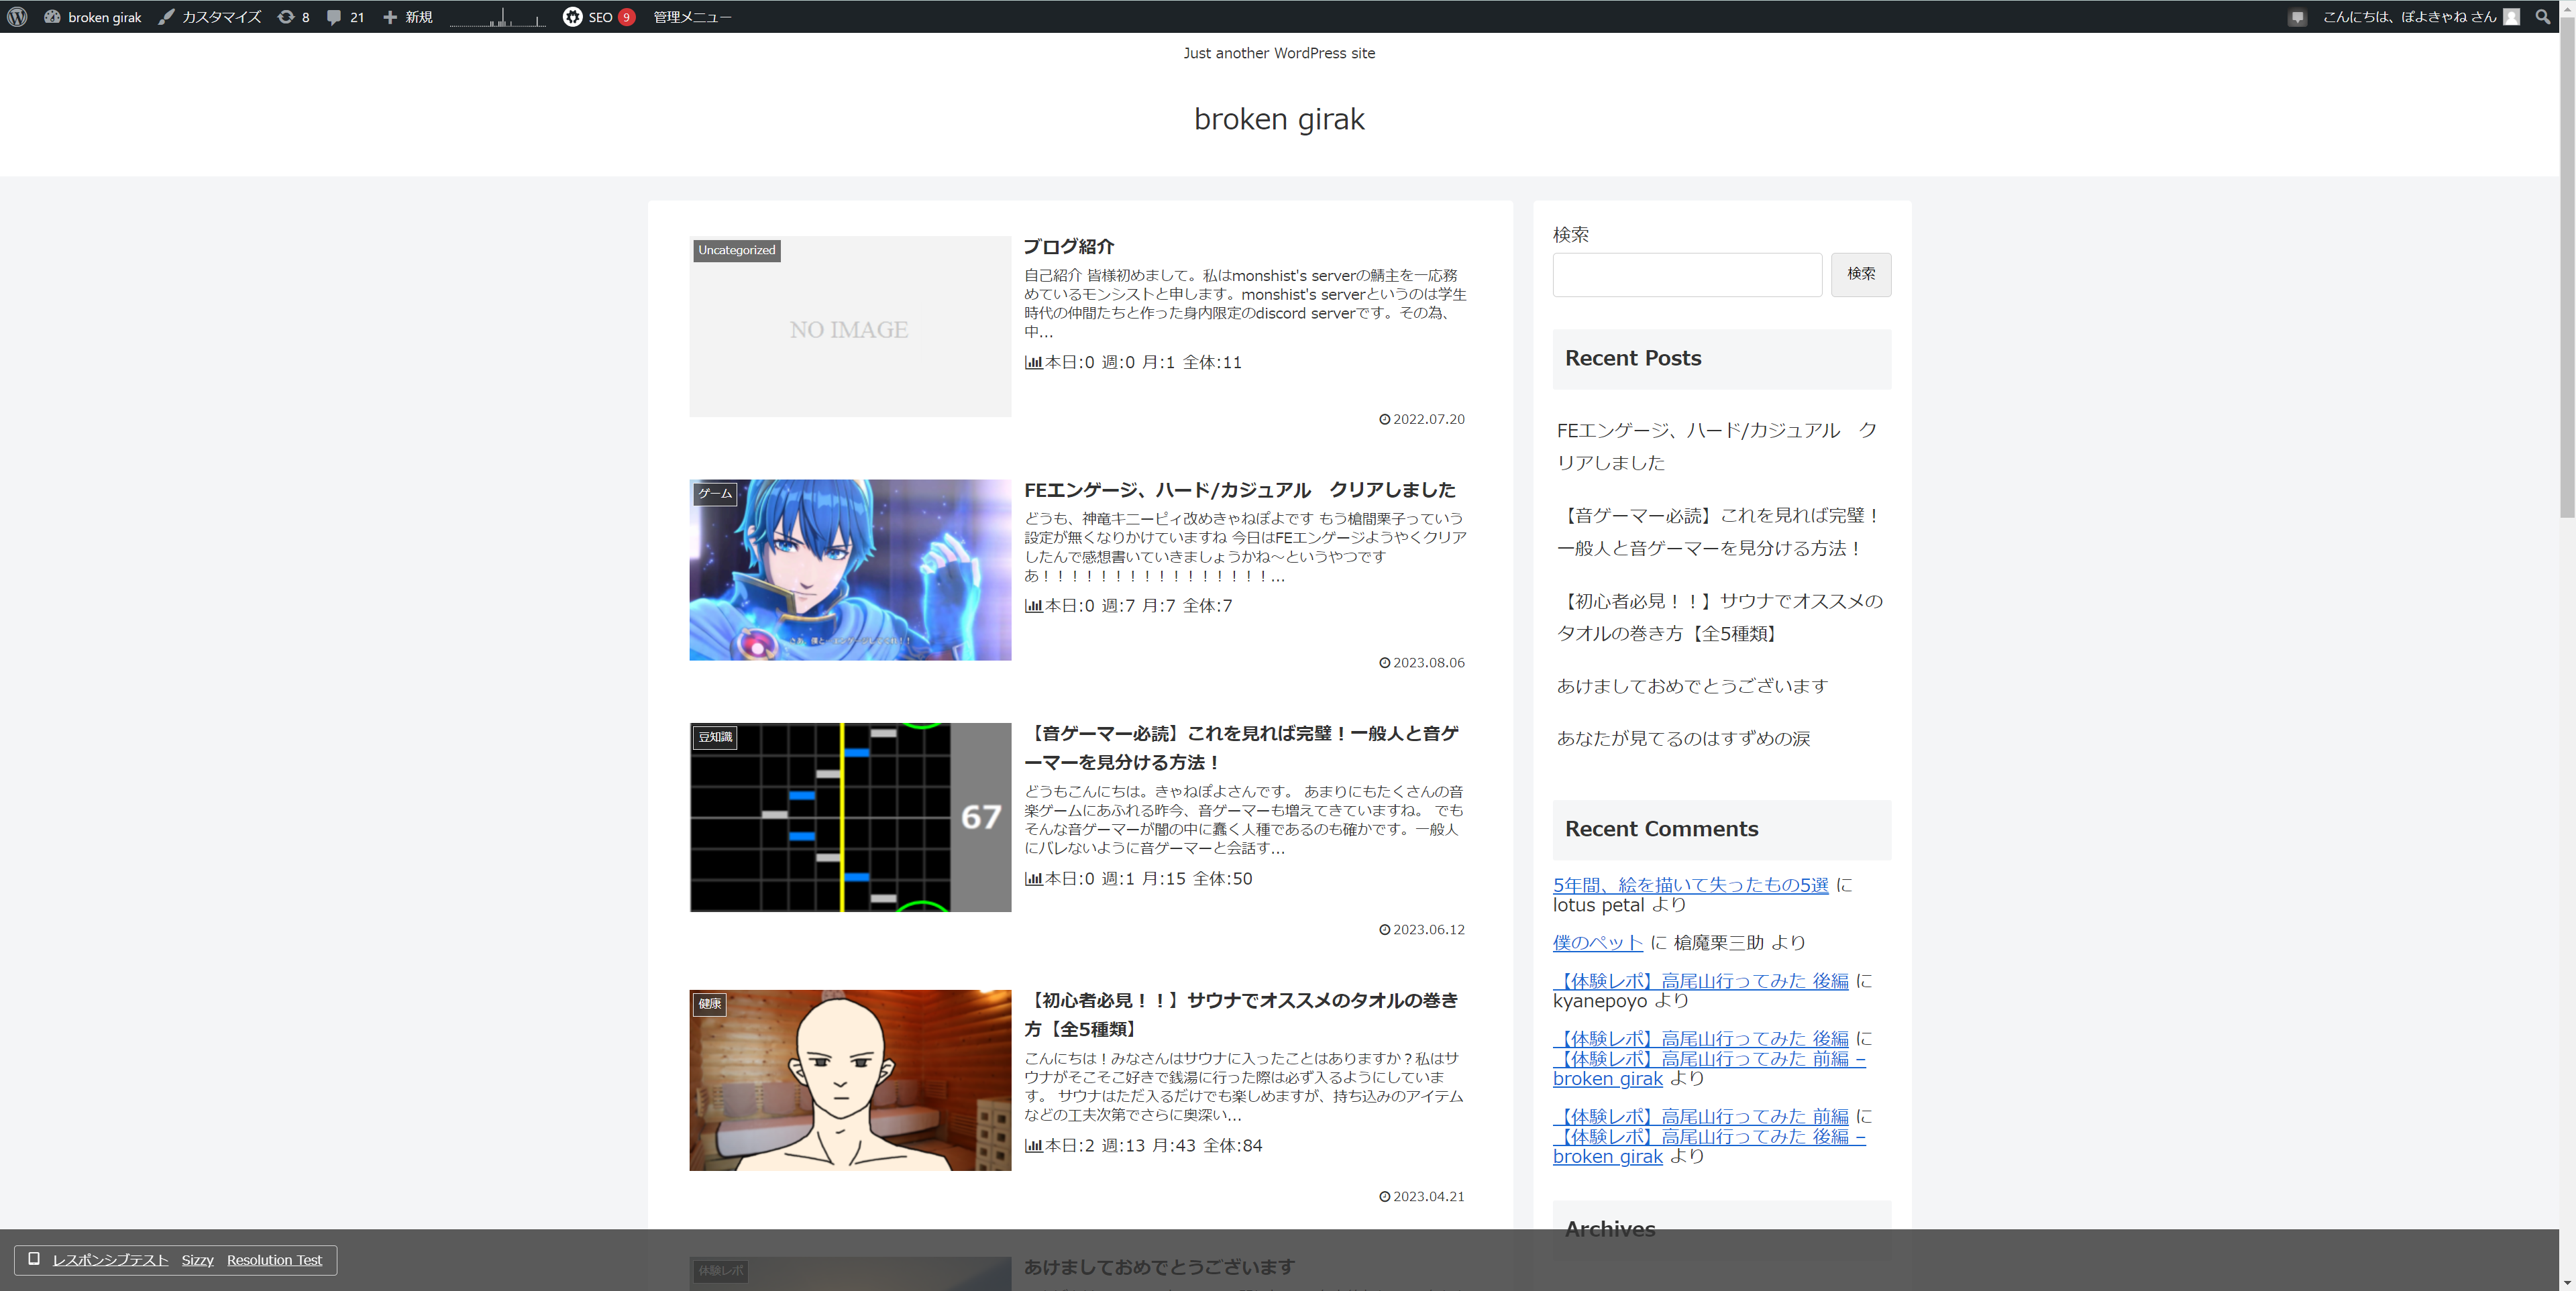Open post title ブログ紹介
The width and height of the screenshot is (2576, 1291).
tap(1068, 247)
